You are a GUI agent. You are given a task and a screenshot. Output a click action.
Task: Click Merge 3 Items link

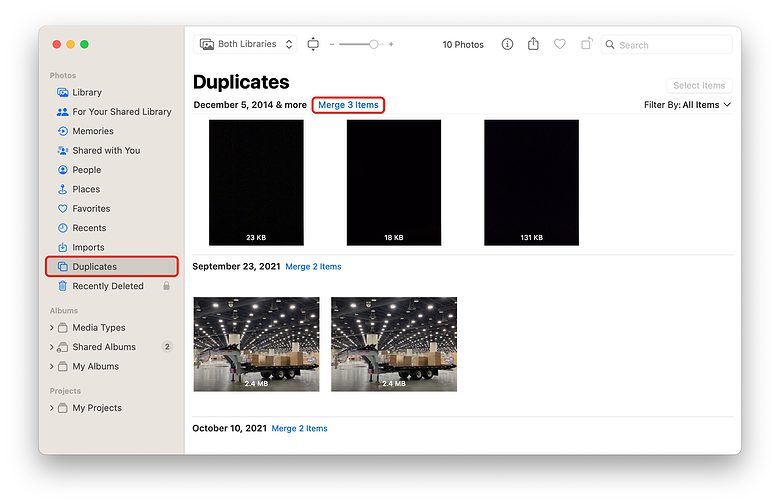[348, 105]
